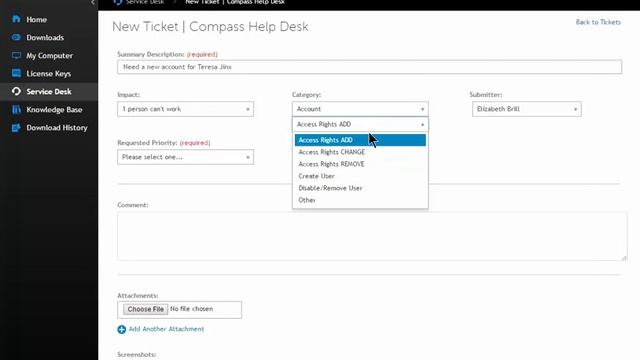Screen dimensions: 640x360
Task: Click the Choose File button
Action: [x=145, y=309]
